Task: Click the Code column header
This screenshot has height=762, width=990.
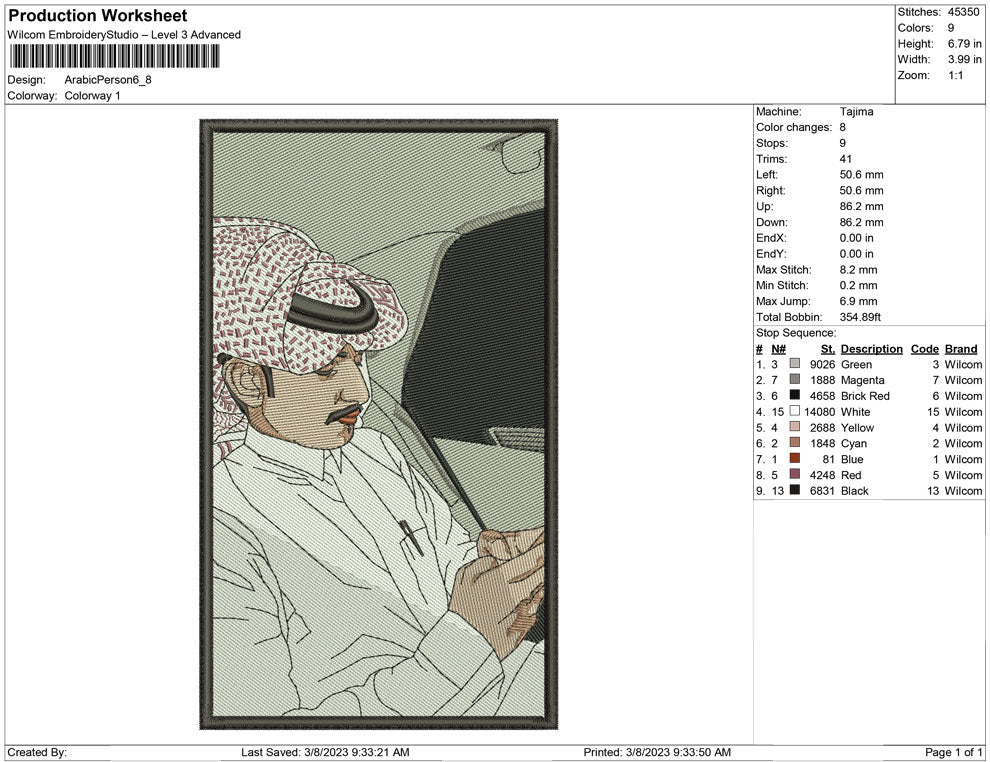Action: [924, 349]
